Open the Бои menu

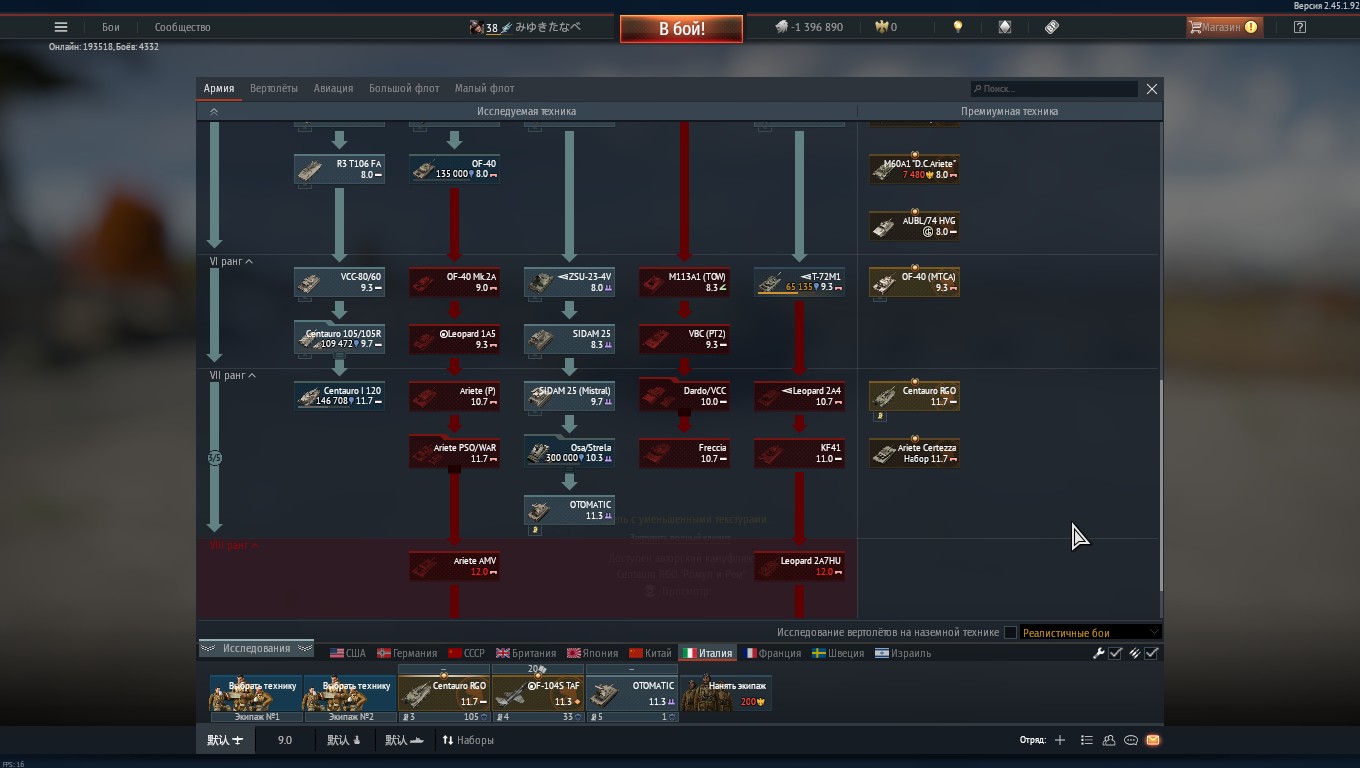(111, 27)
